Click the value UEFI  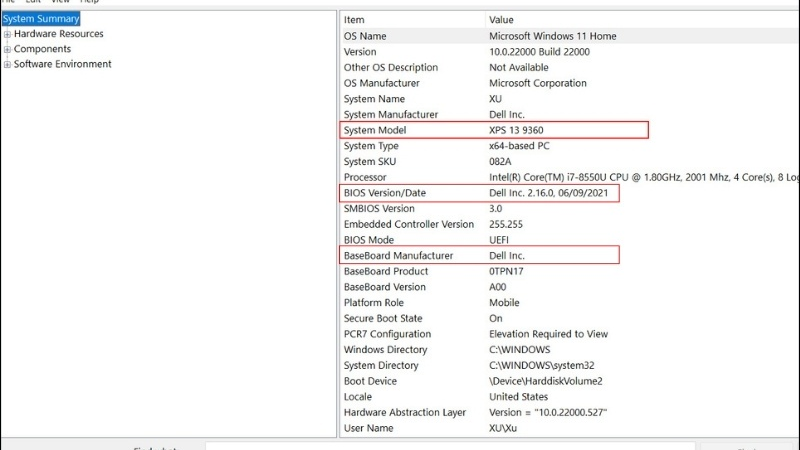(499, 240)
